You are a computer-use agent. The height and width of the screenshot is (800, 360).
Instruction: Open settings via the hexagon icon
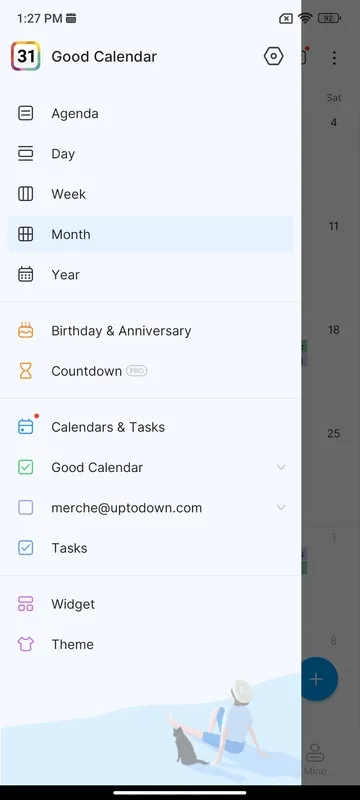(x=273, y=56)
